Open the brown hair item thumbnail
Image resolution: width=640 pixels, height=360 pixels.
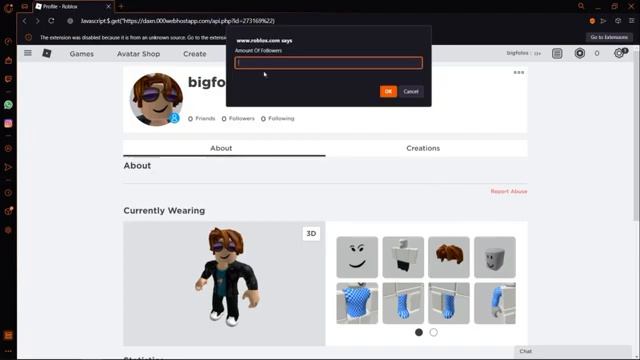coord(449,257)
